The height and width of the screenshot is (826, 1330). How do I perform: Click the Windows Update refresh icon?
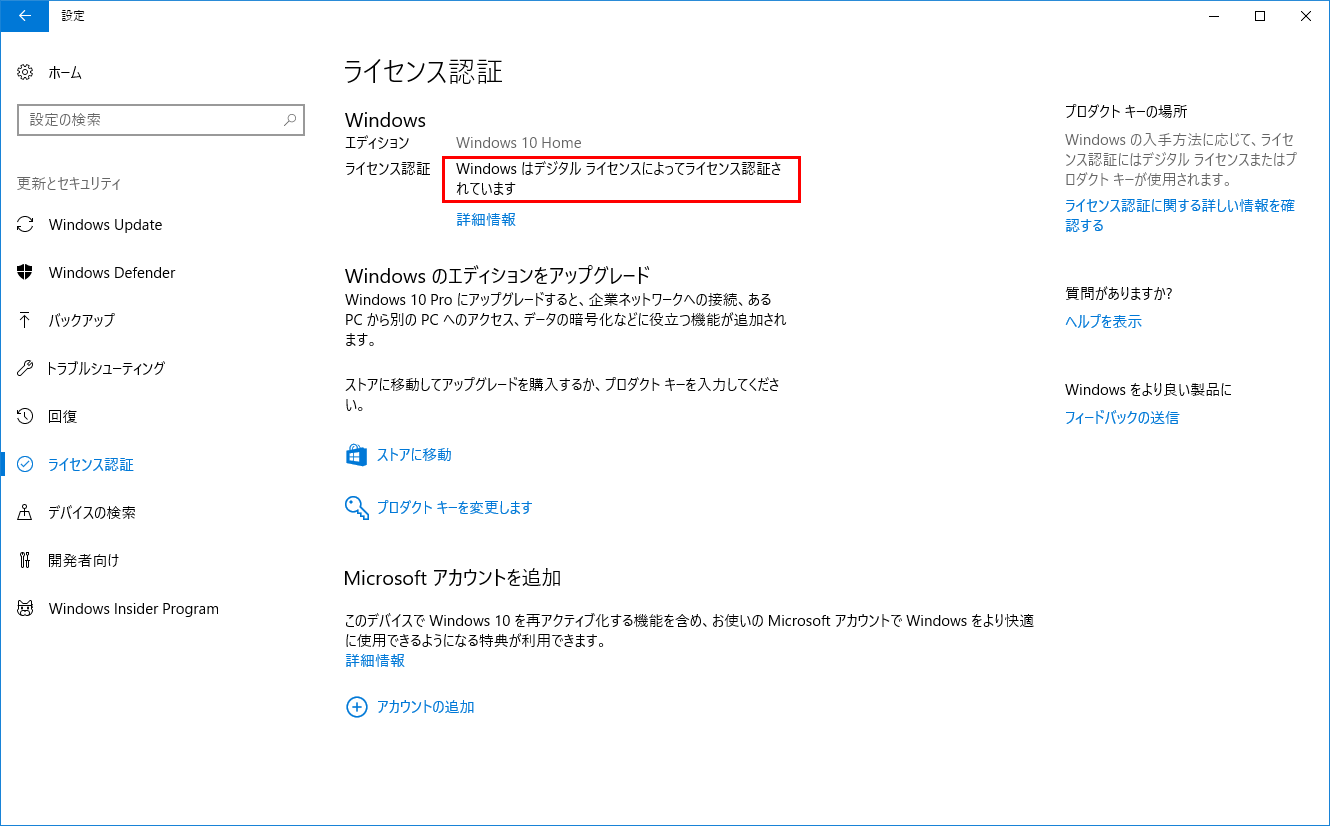(x=26, y=225)
